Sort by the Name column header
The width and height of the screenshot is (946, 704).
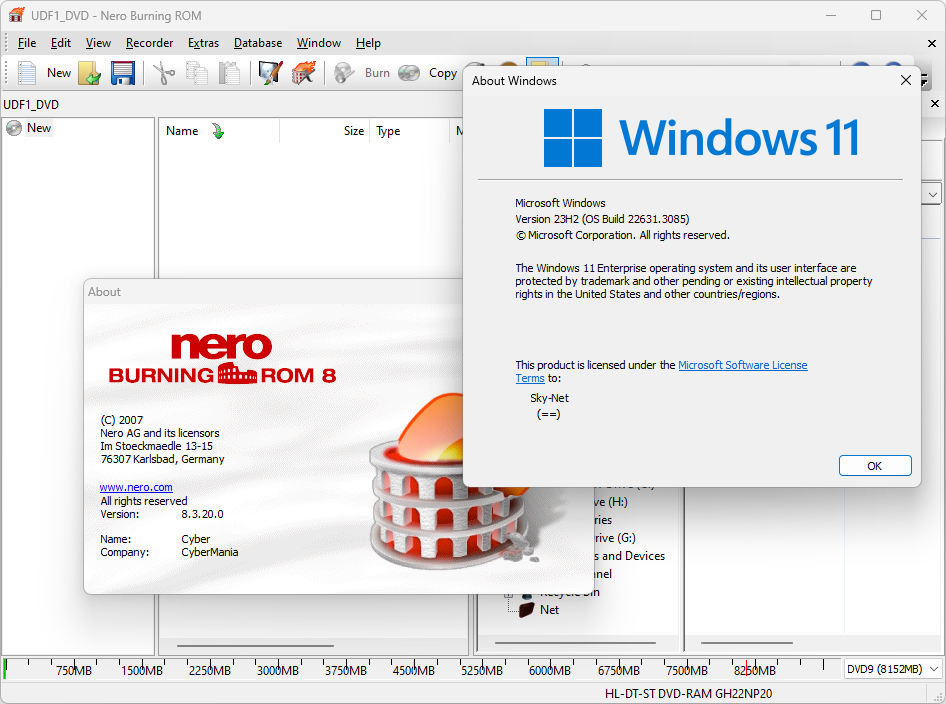[218, 131]
